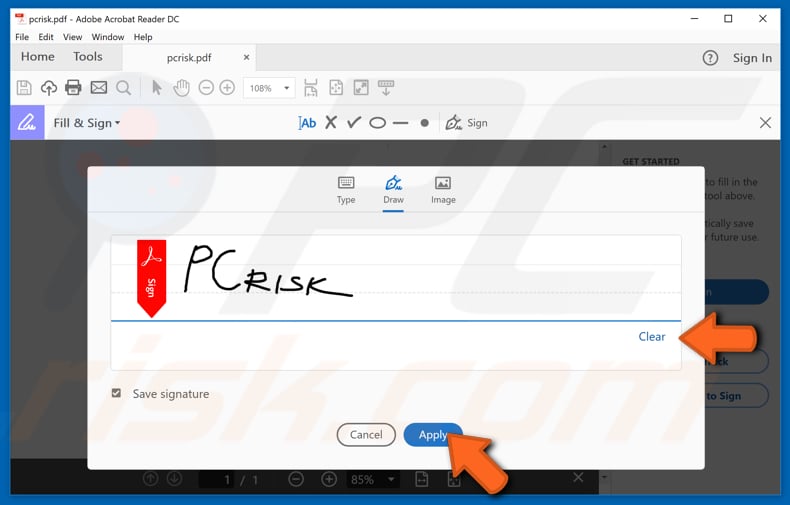This screenshot has height=505, width=790.
Task: Click the next page down arrow icon
Action: (174, 478)
